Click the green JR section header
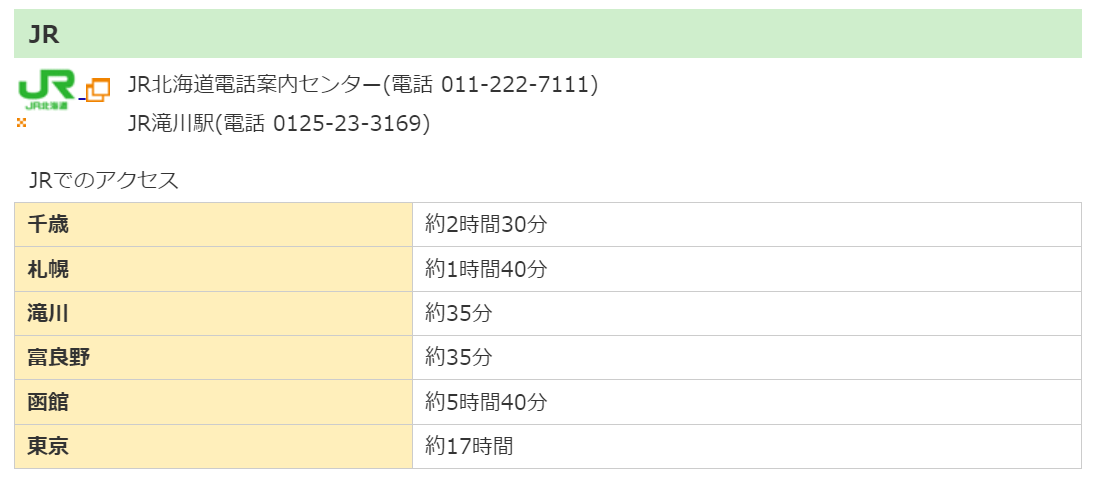1096x495 pixels. coord(547,34)
